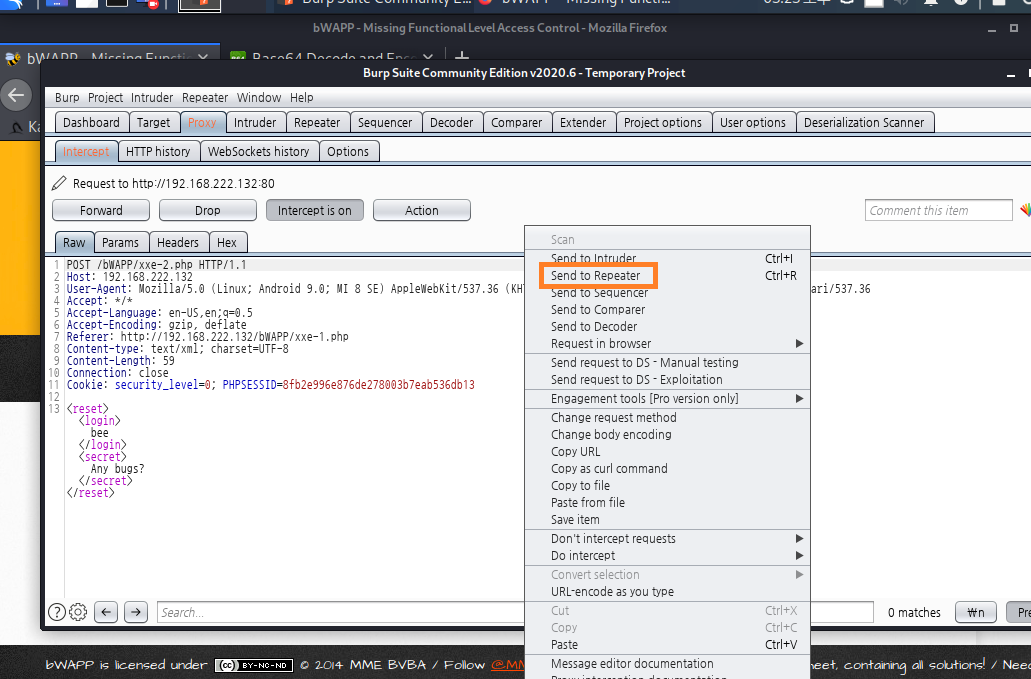Click the \n button in search bar

tap(976, 612)
